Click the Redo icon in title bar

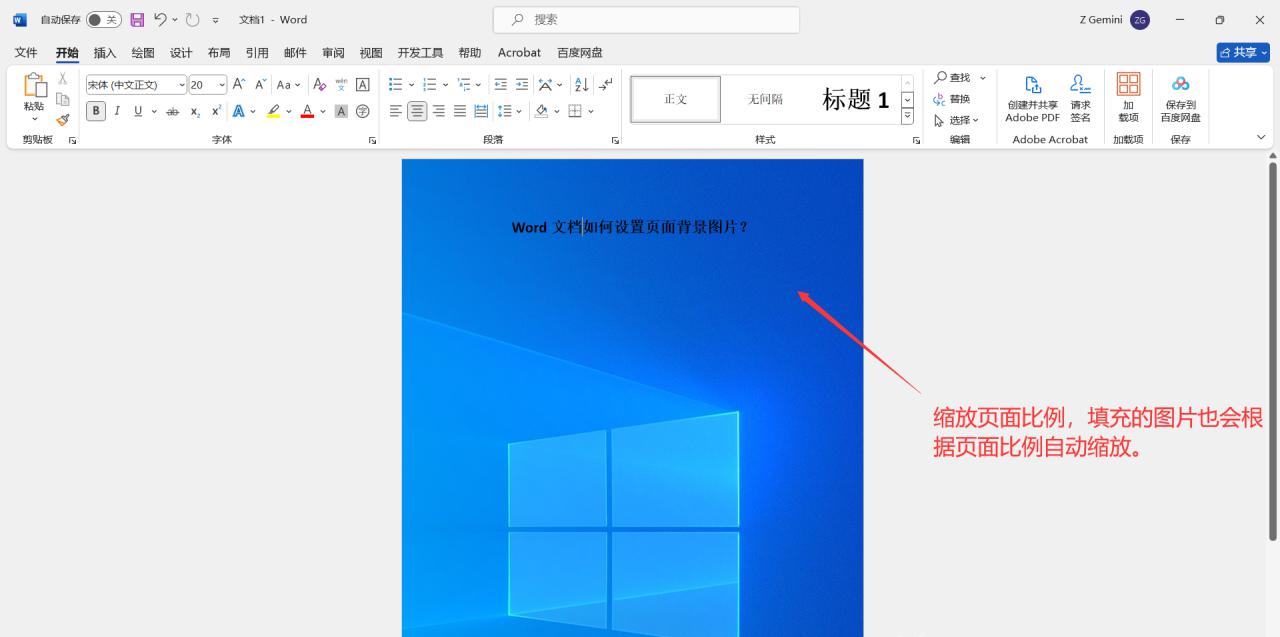coord(193,19)
